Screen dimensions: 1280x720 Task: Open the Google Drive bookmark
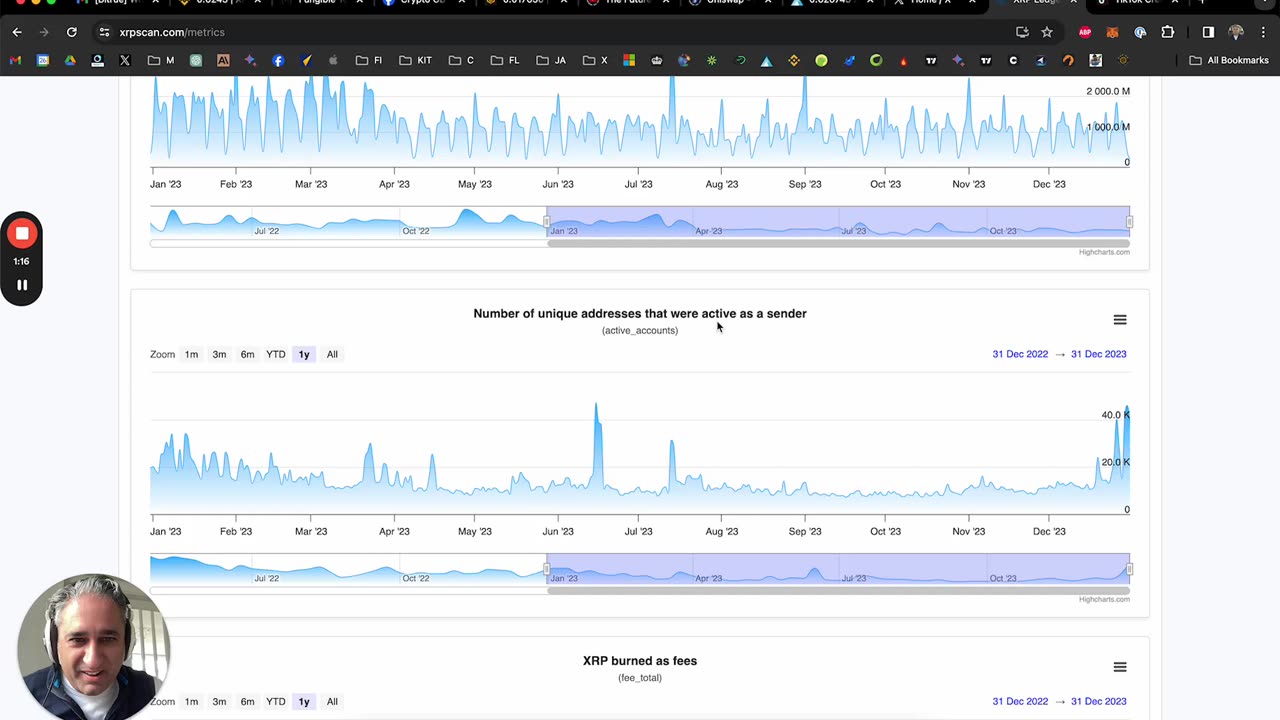click(70, 60)
